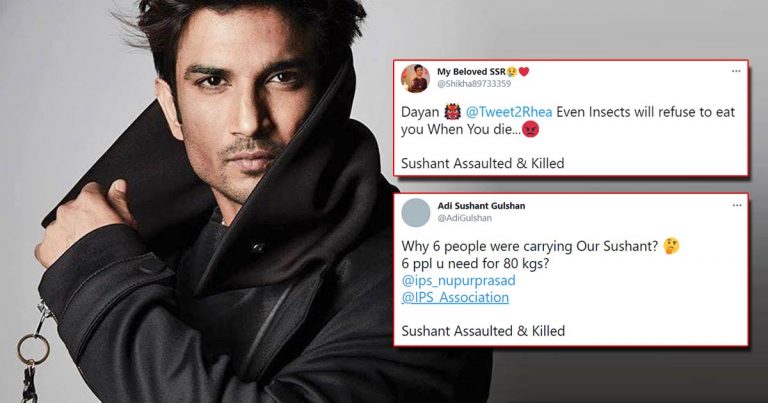Click My Beloved SSR profile avatar
Screen dimensions: 768x403
point(415,78)
